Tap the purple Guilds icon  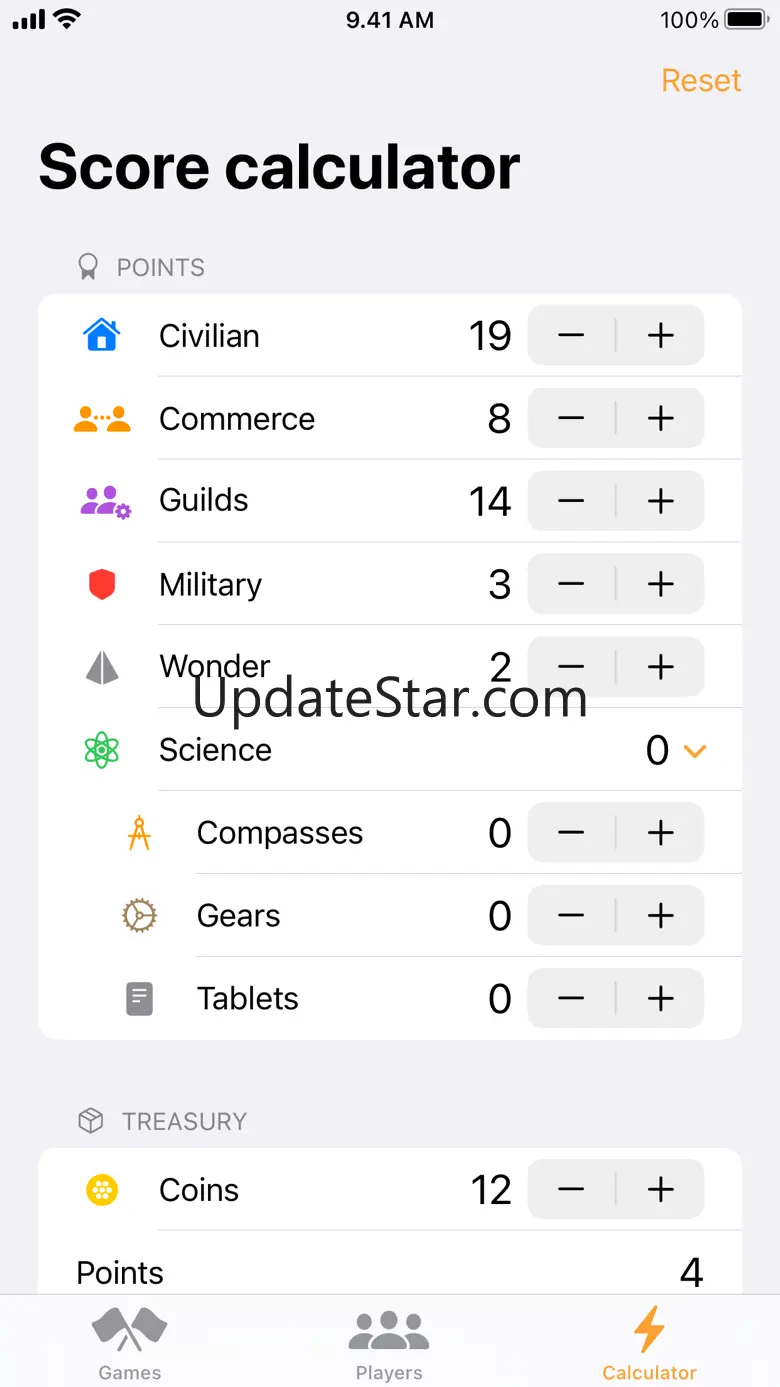104,501
